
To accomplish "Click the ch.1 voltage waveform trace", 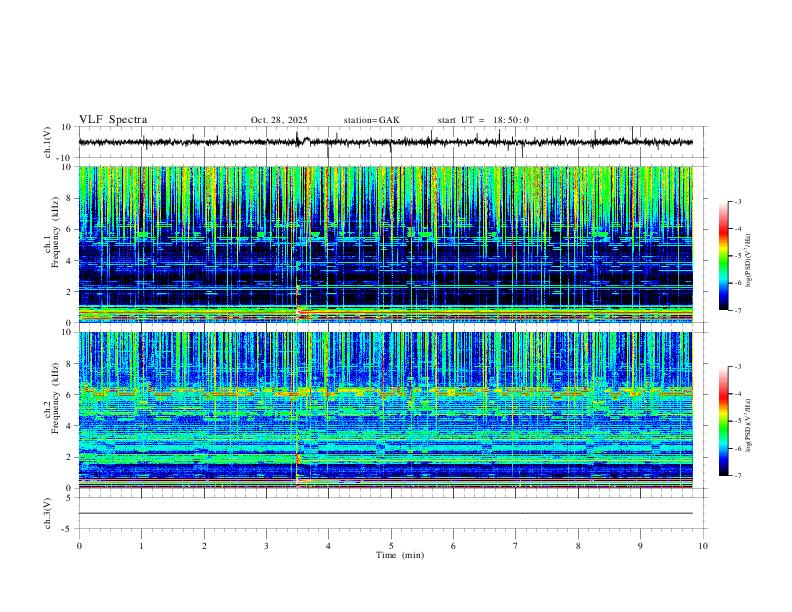I will (x=385, y=142).
